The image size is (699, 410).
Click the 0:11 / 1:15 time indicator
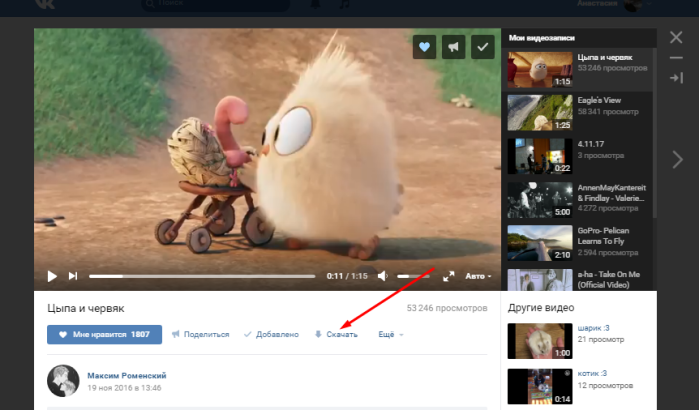tap(347, 276)
